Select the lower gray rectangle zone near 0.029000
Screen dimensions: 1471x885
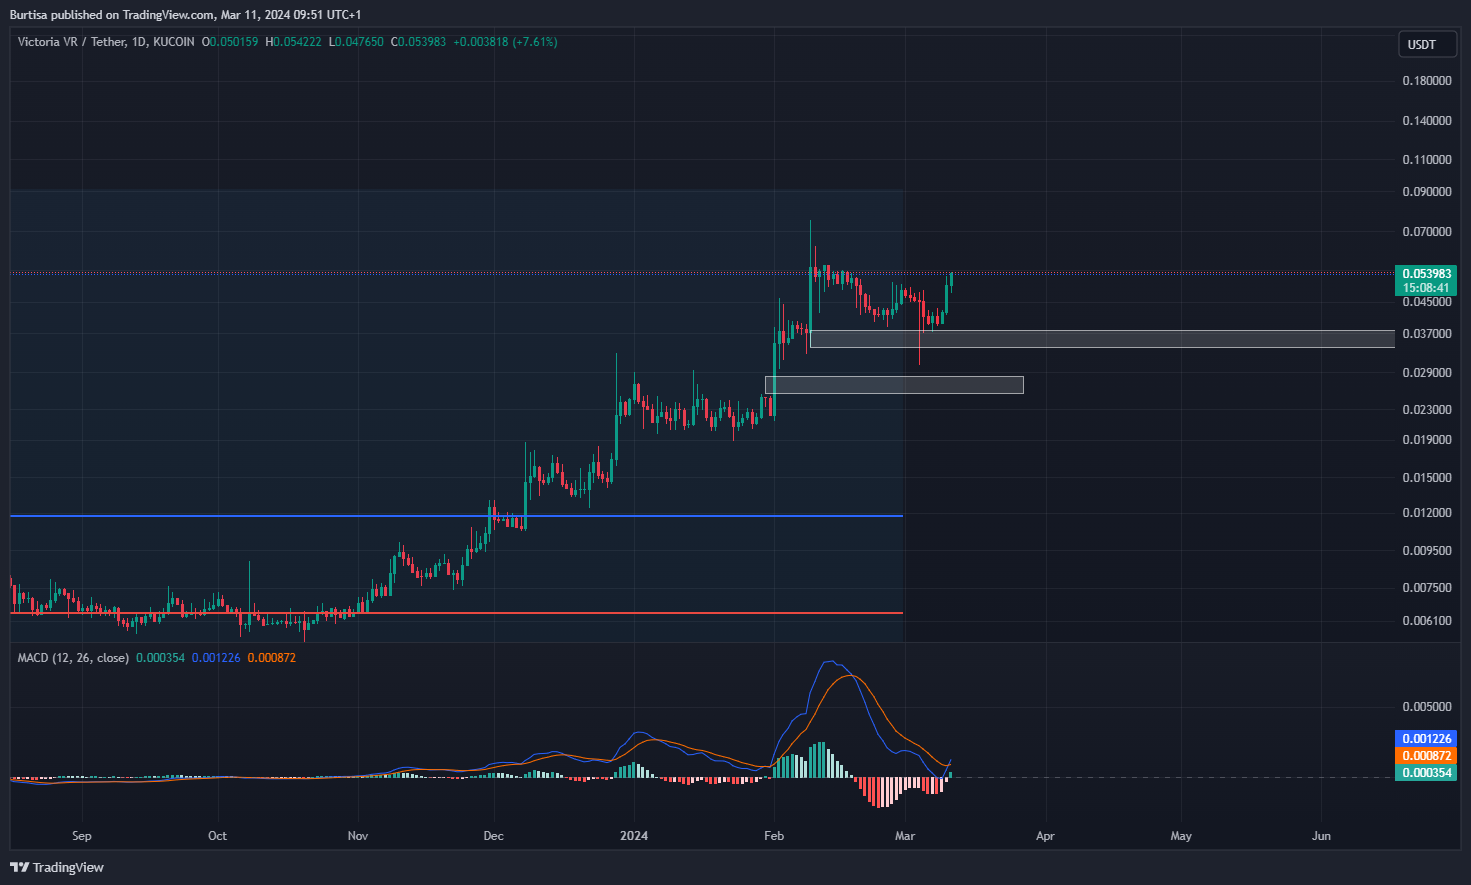894,385
